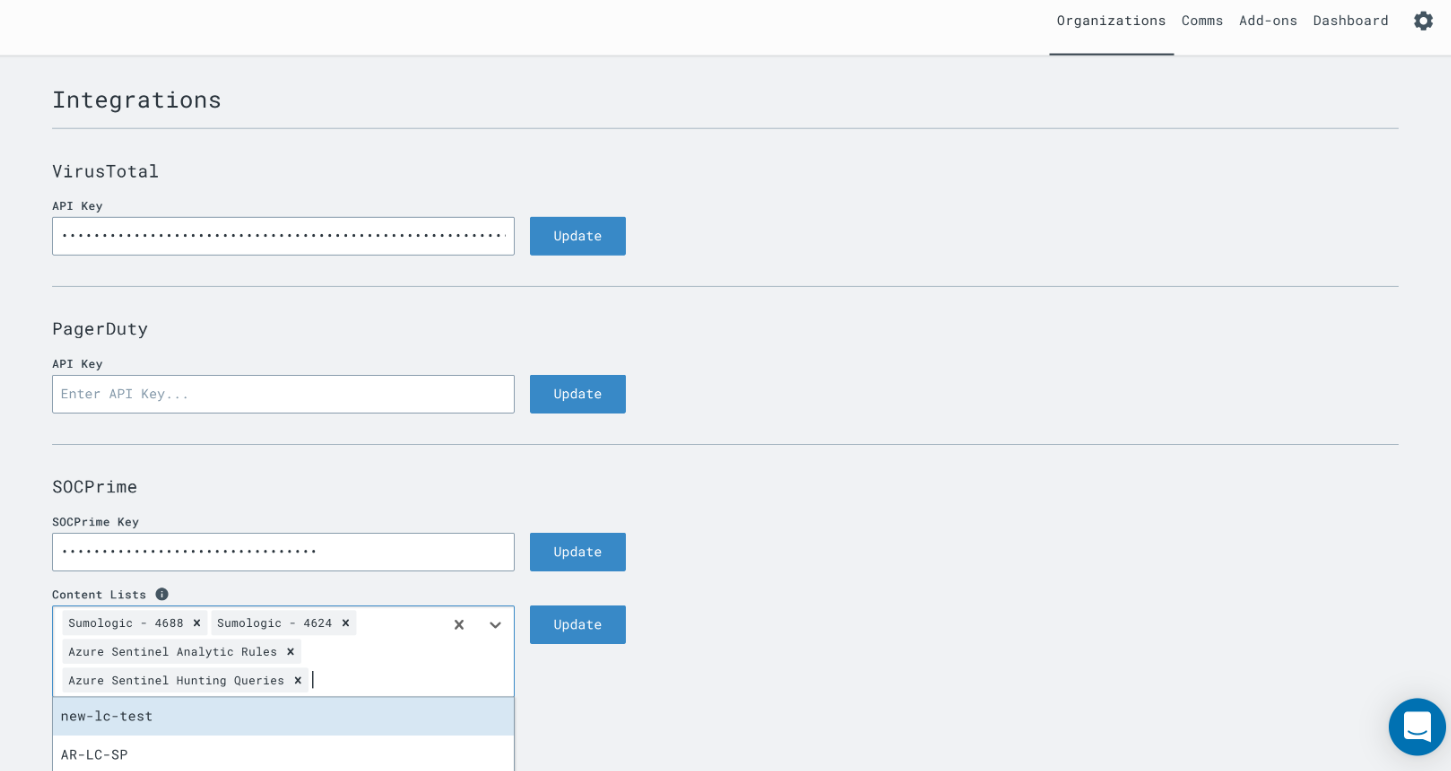Focus the PagerDuty API Key field
The image size is (1451, 771).
click(283, 394)
